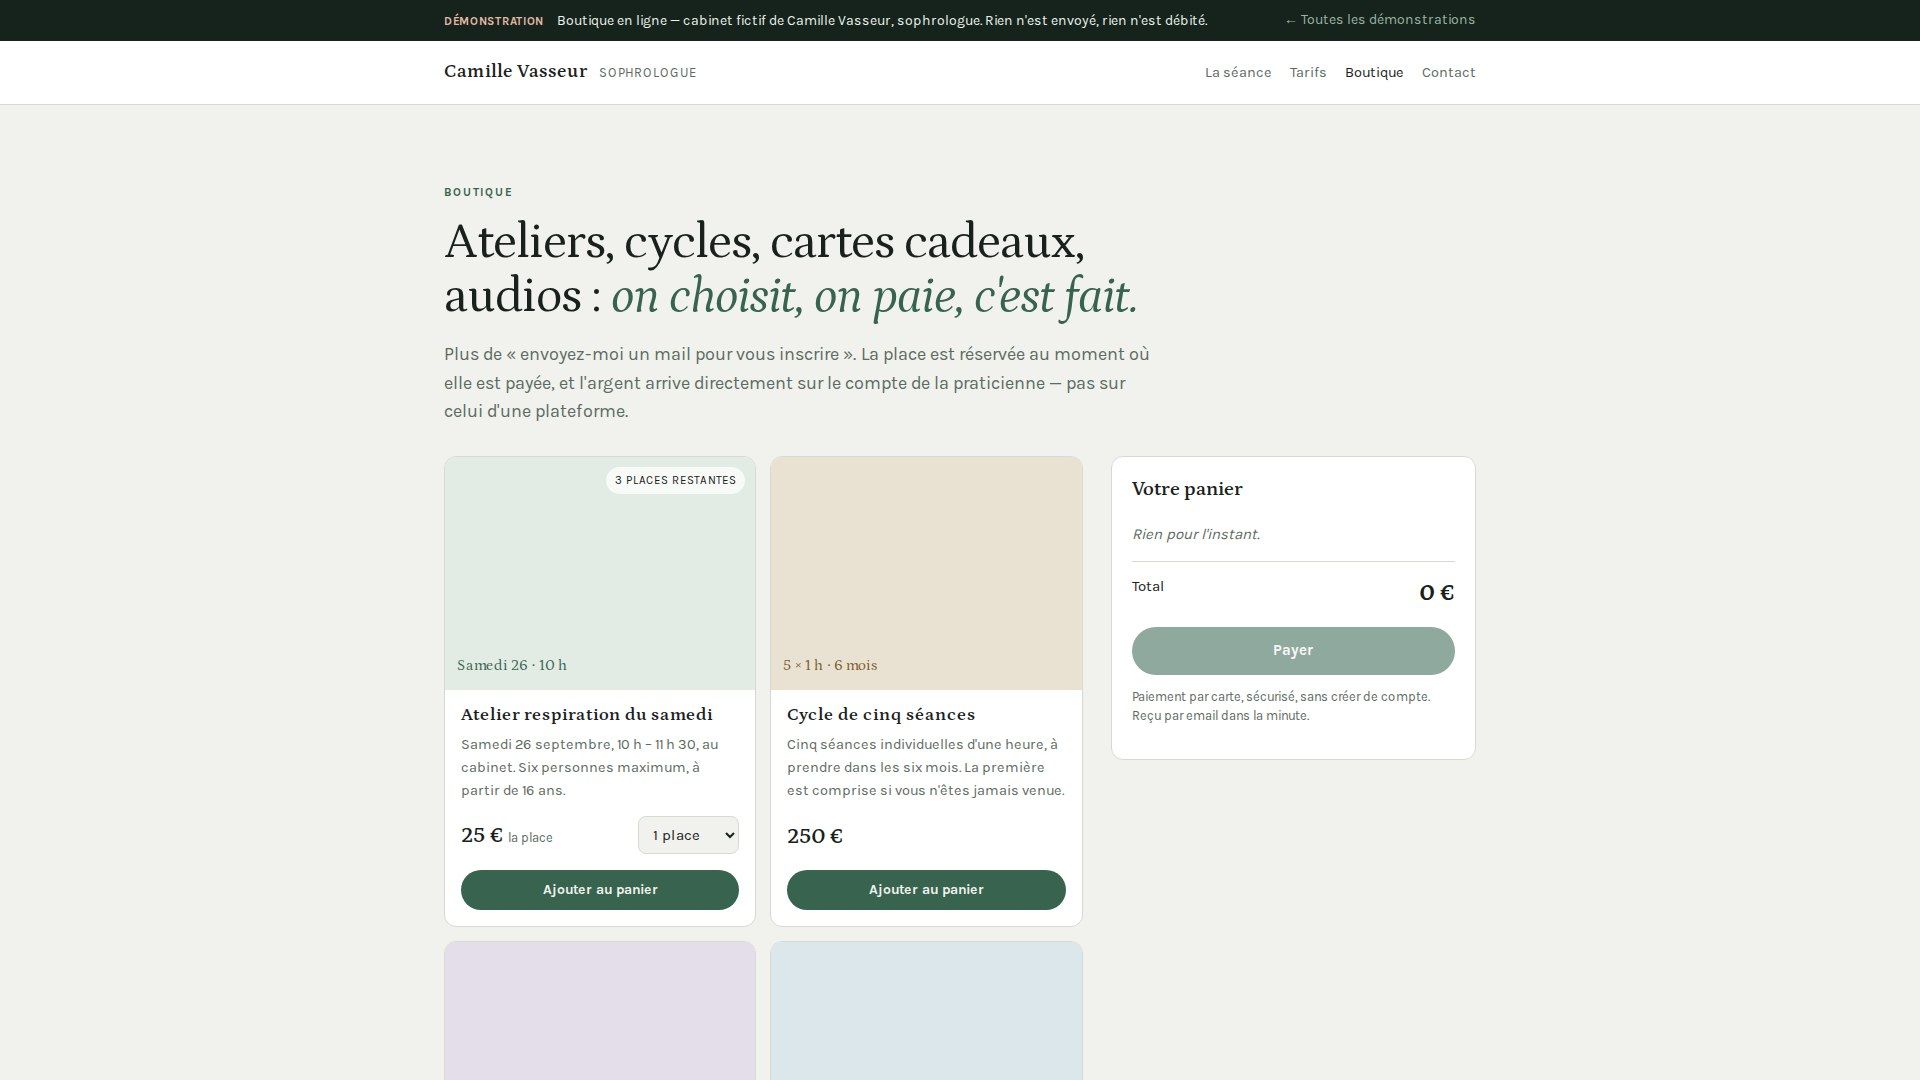Image resolution: width=1920 pixels, height=1080 pixels.
Task: Click the beige Cycle de cinq séances image
Action: pyautogui.click(x=926, y=573)
